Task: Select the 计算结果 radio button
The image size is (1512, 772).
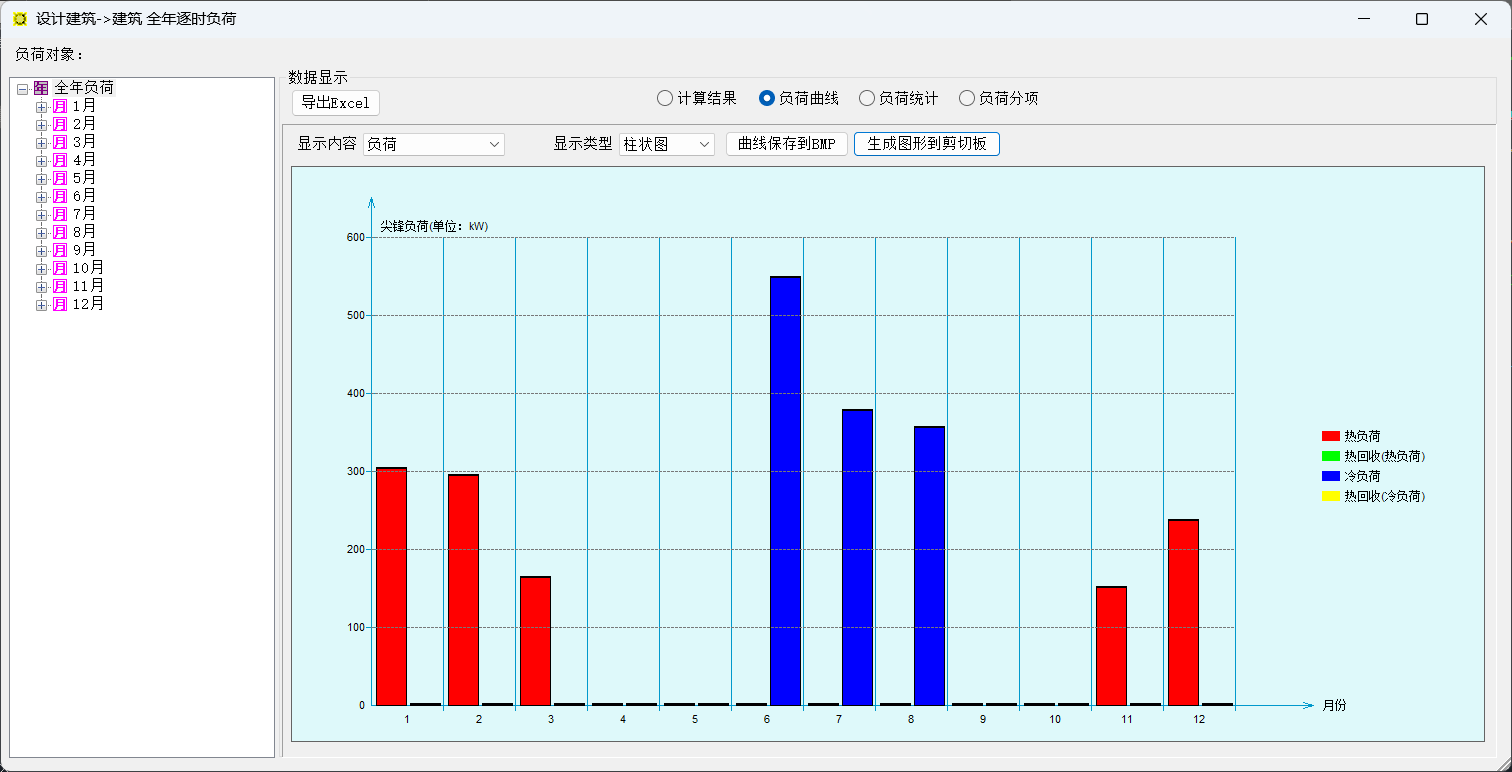Action: tap(665, 98)
